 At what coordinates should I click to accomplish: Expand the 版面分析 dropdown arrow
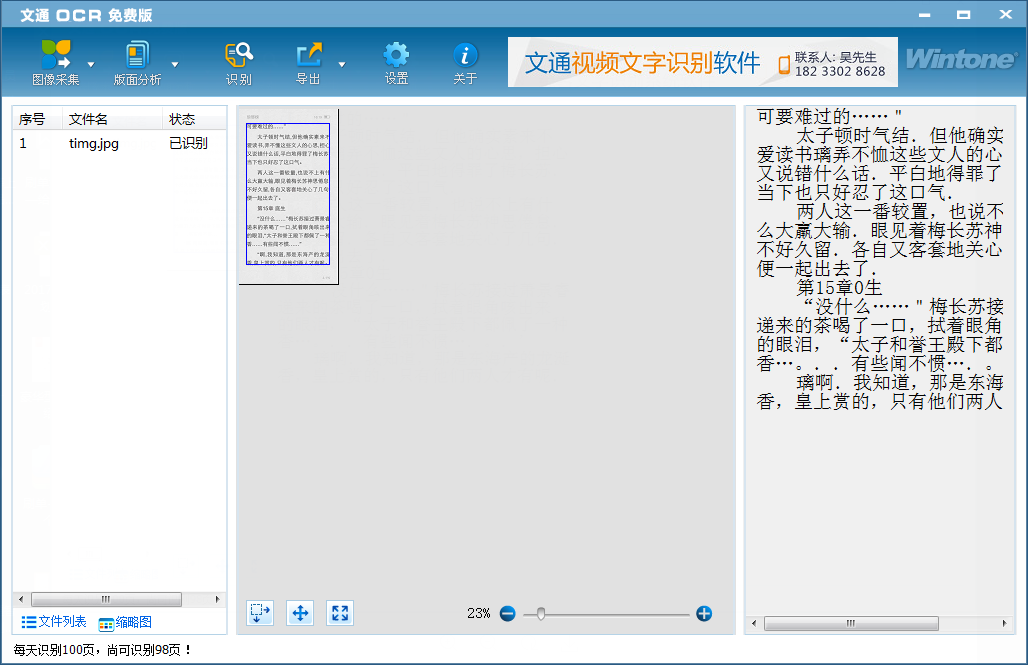coord(175,64)
